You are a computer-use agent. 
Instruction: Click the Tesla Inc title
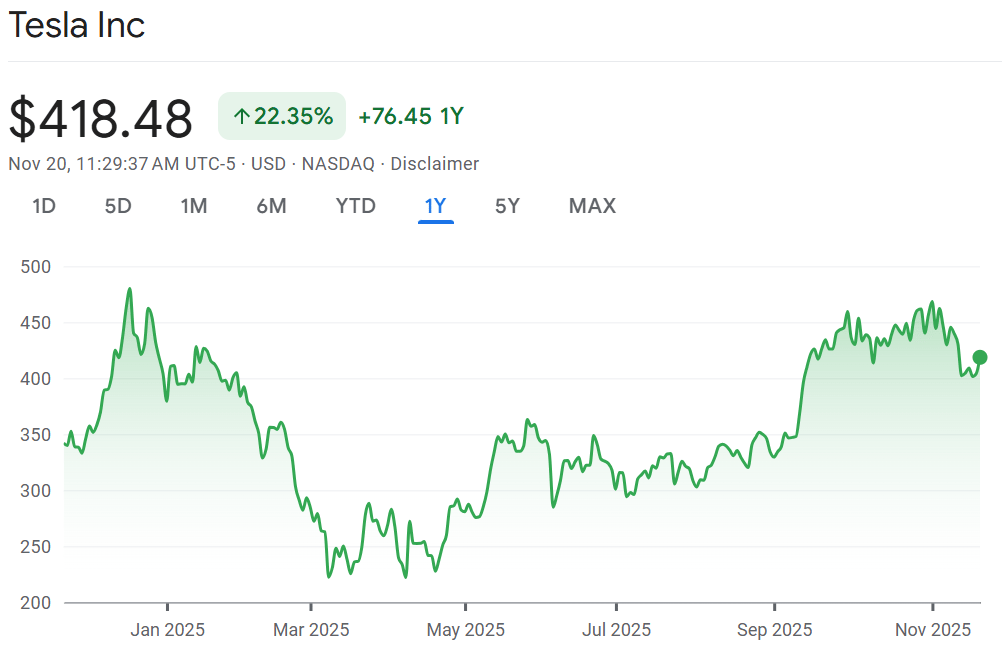pos(77,26)
